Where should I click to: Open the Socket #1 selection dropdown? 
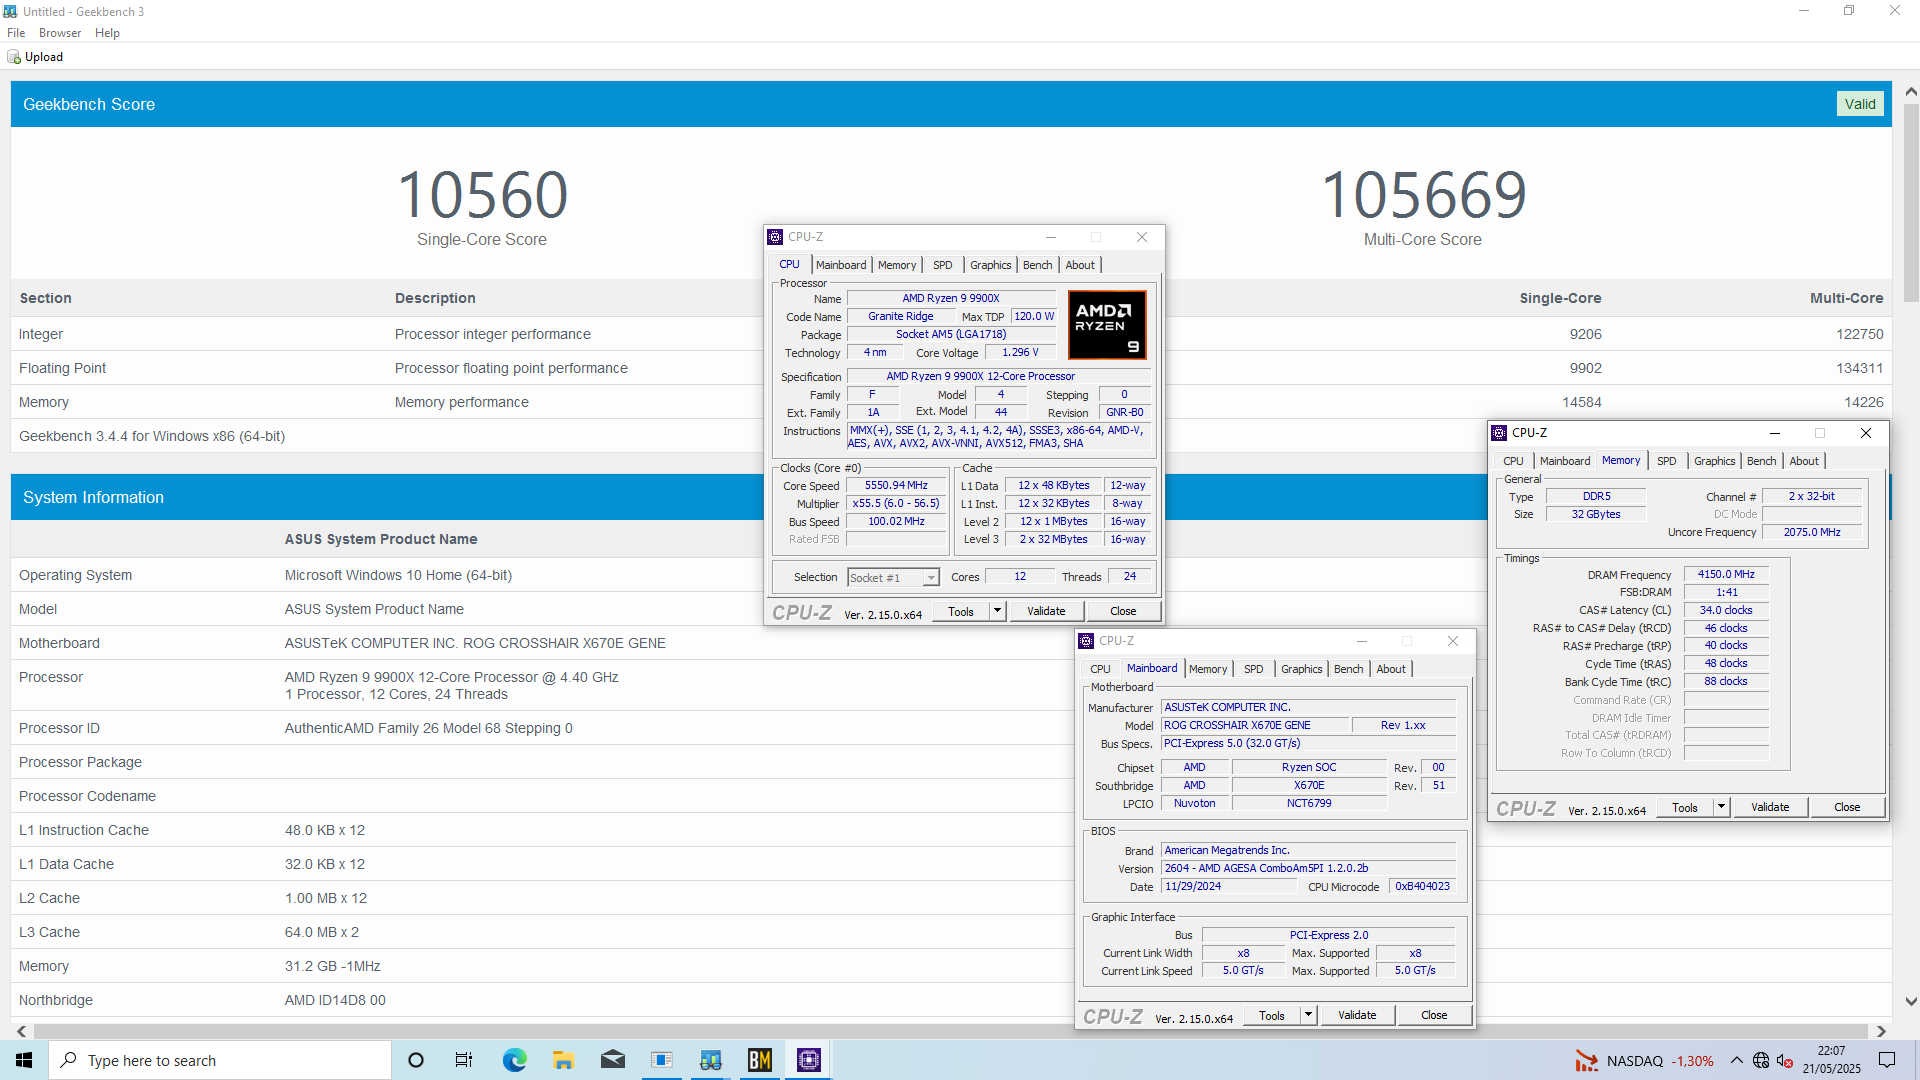[x=893, y=578]
